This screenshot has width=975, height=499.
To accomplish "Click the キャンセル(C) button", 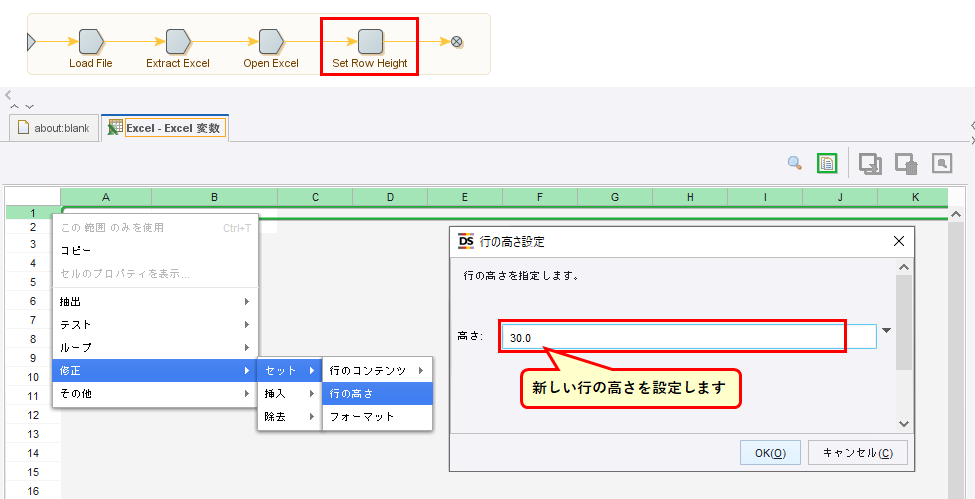I will [x=857, y=453].
